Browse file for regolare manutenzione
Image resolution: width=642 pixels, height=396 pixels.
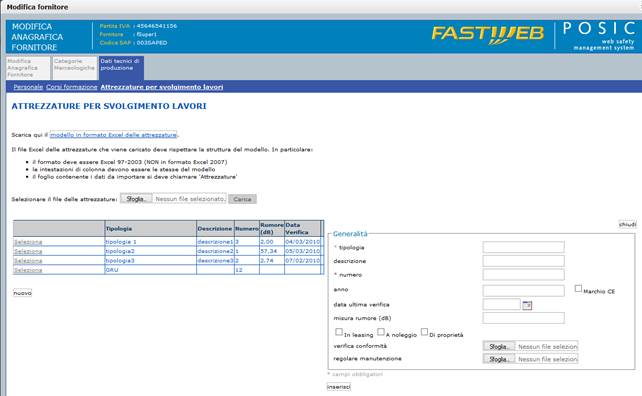point(499,359)
